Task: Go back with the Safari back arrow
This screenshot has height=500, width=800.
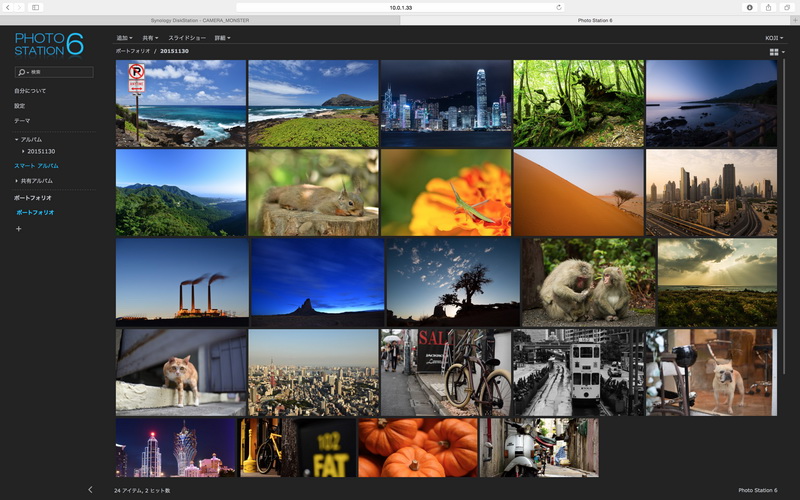Action: click(9, 7)
